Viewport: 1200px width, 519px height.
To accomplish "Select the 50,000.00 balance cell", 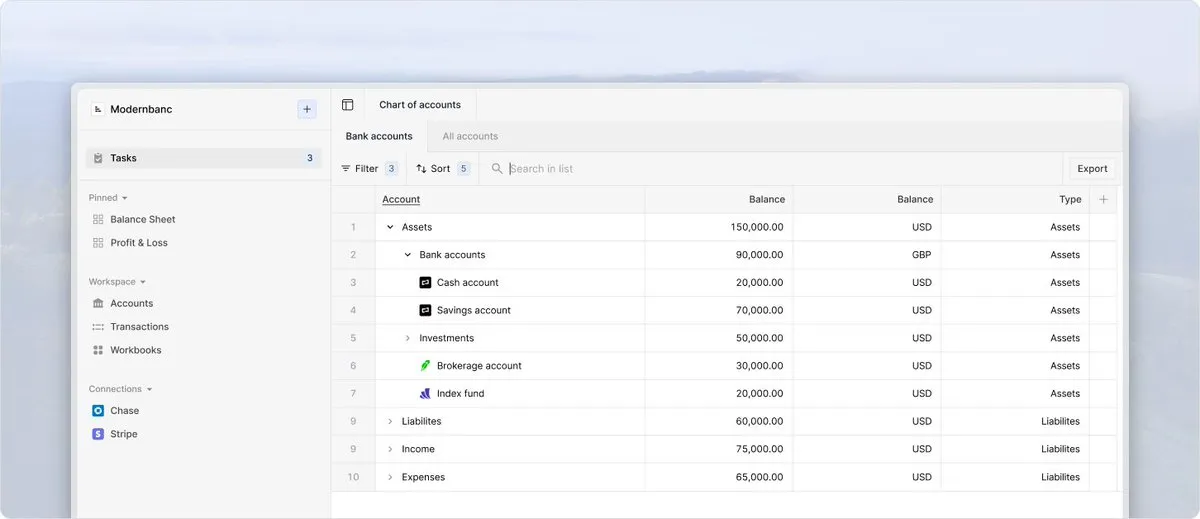I will pos(719,338).
